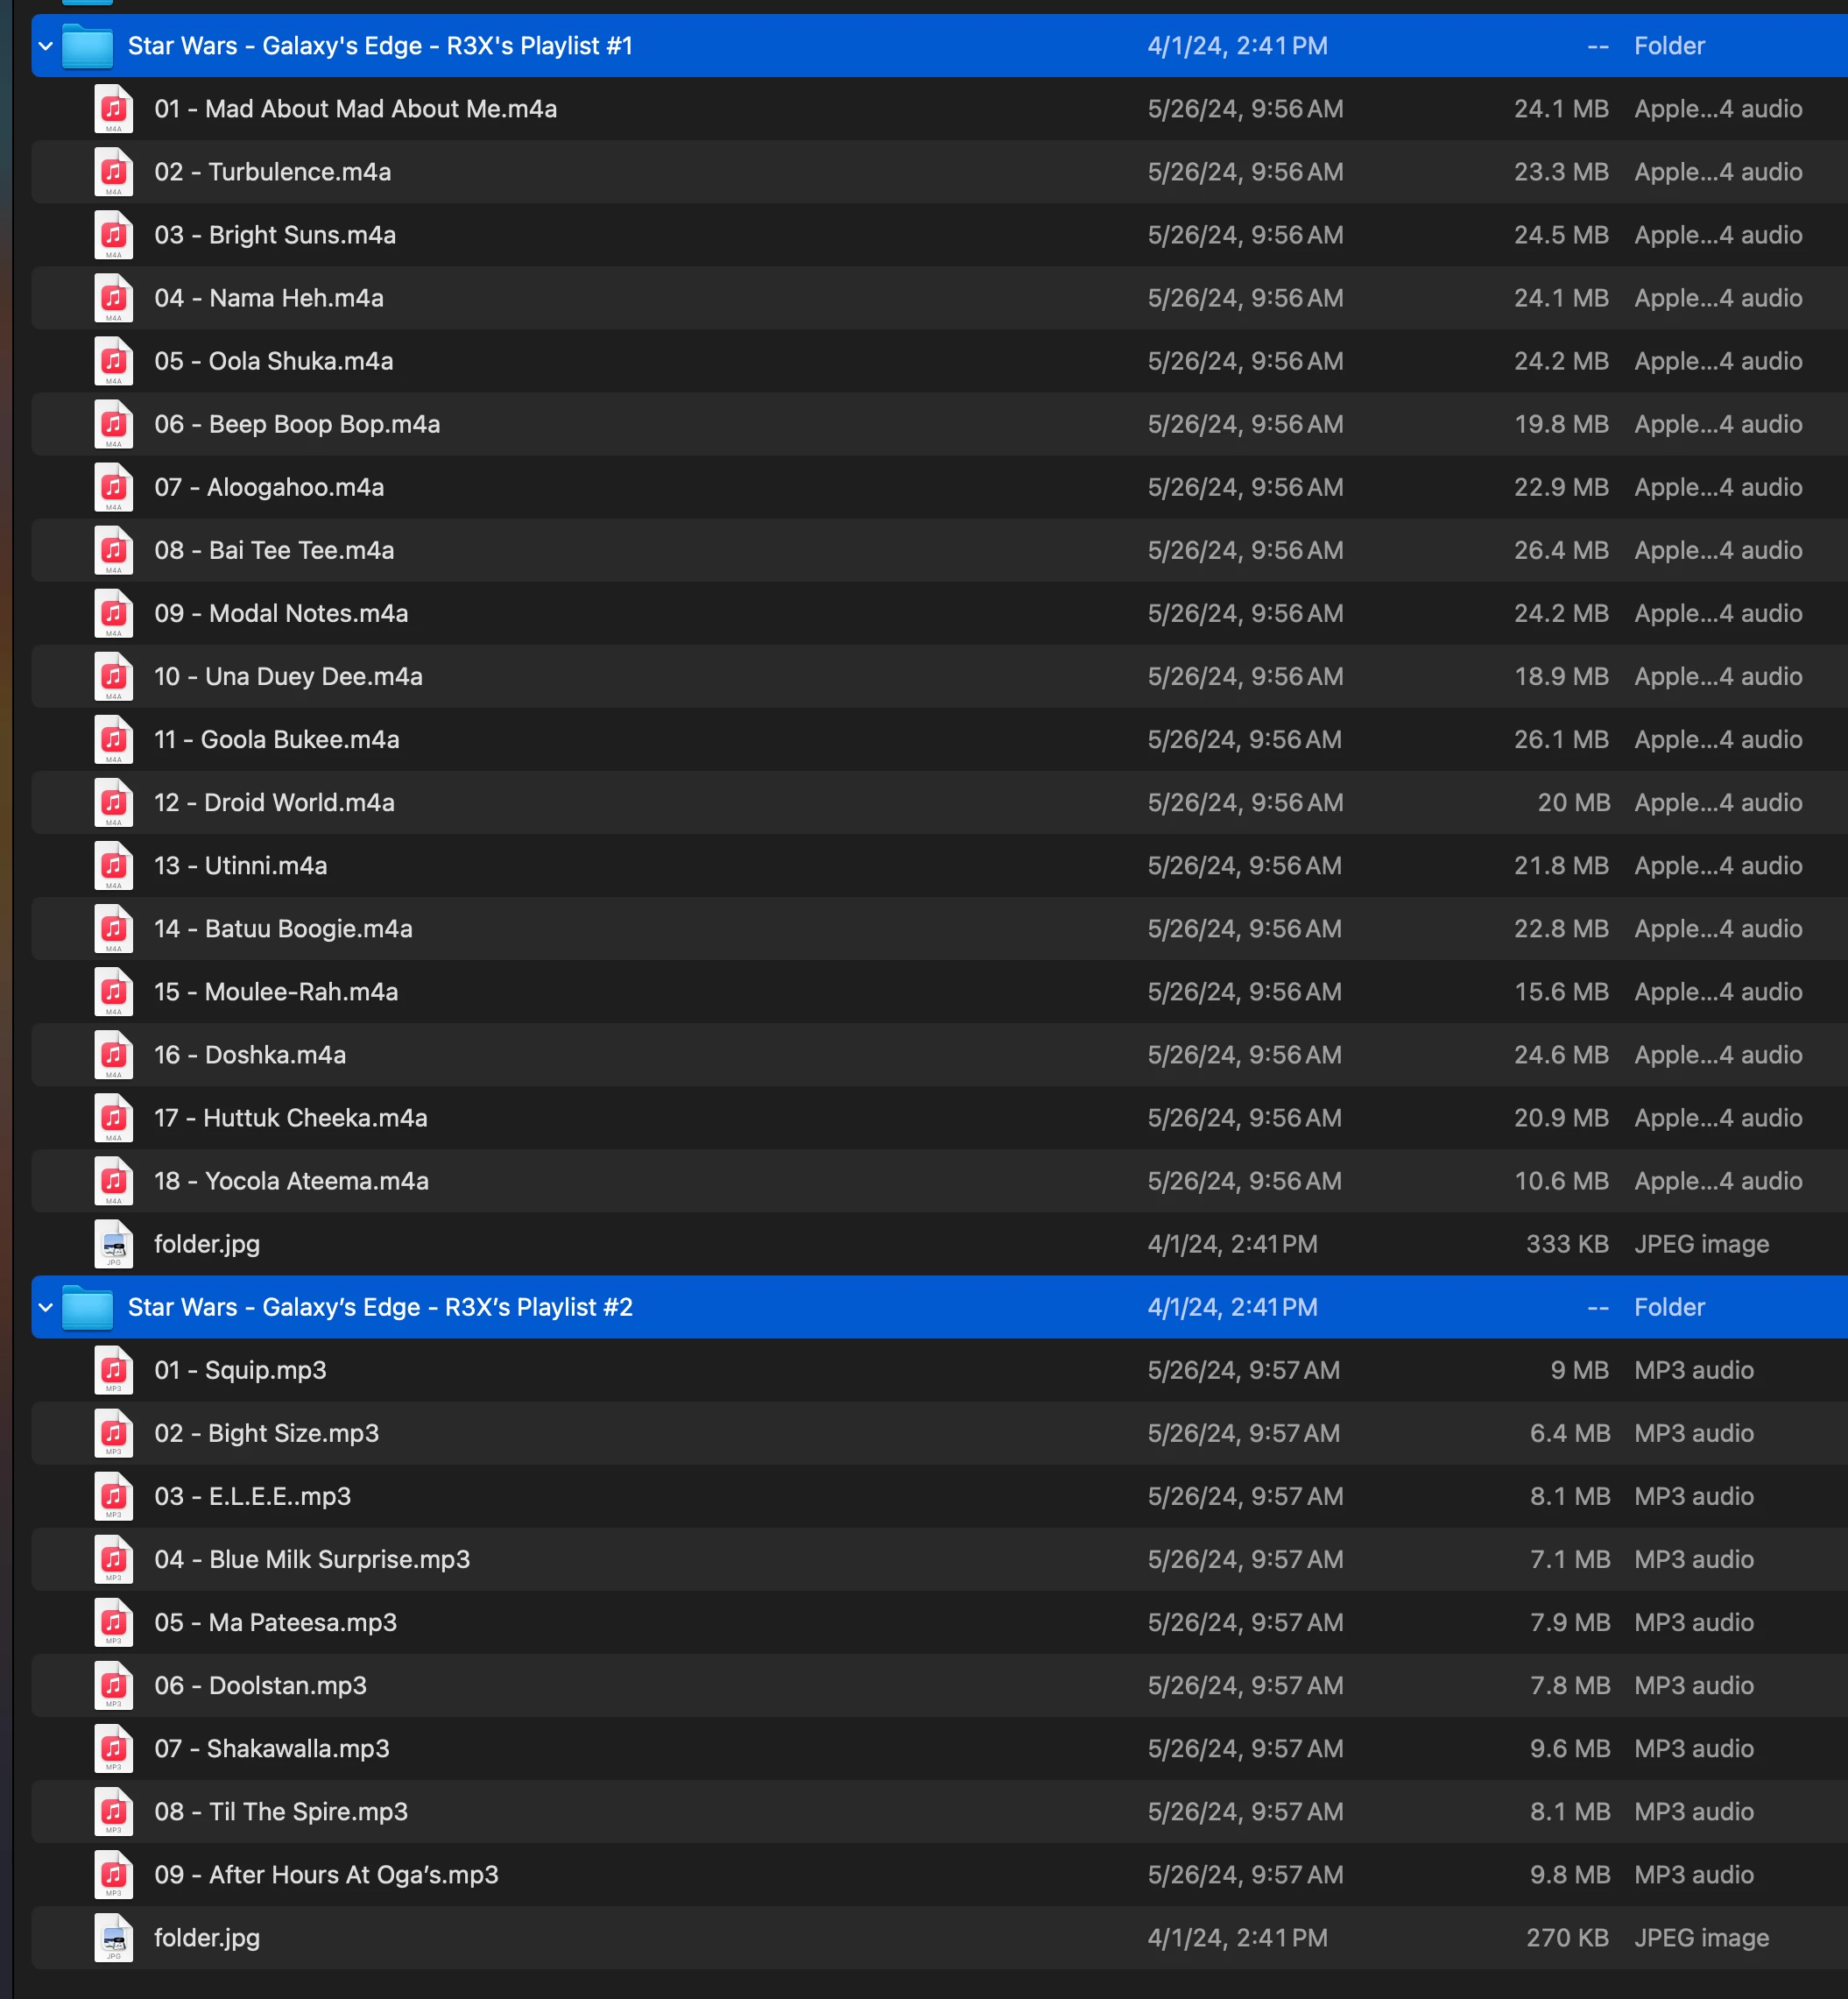Viewport: 1848px width, 1999px height.
Task: Click the Mad About Me m4a file icon
Action: (114, 109)
